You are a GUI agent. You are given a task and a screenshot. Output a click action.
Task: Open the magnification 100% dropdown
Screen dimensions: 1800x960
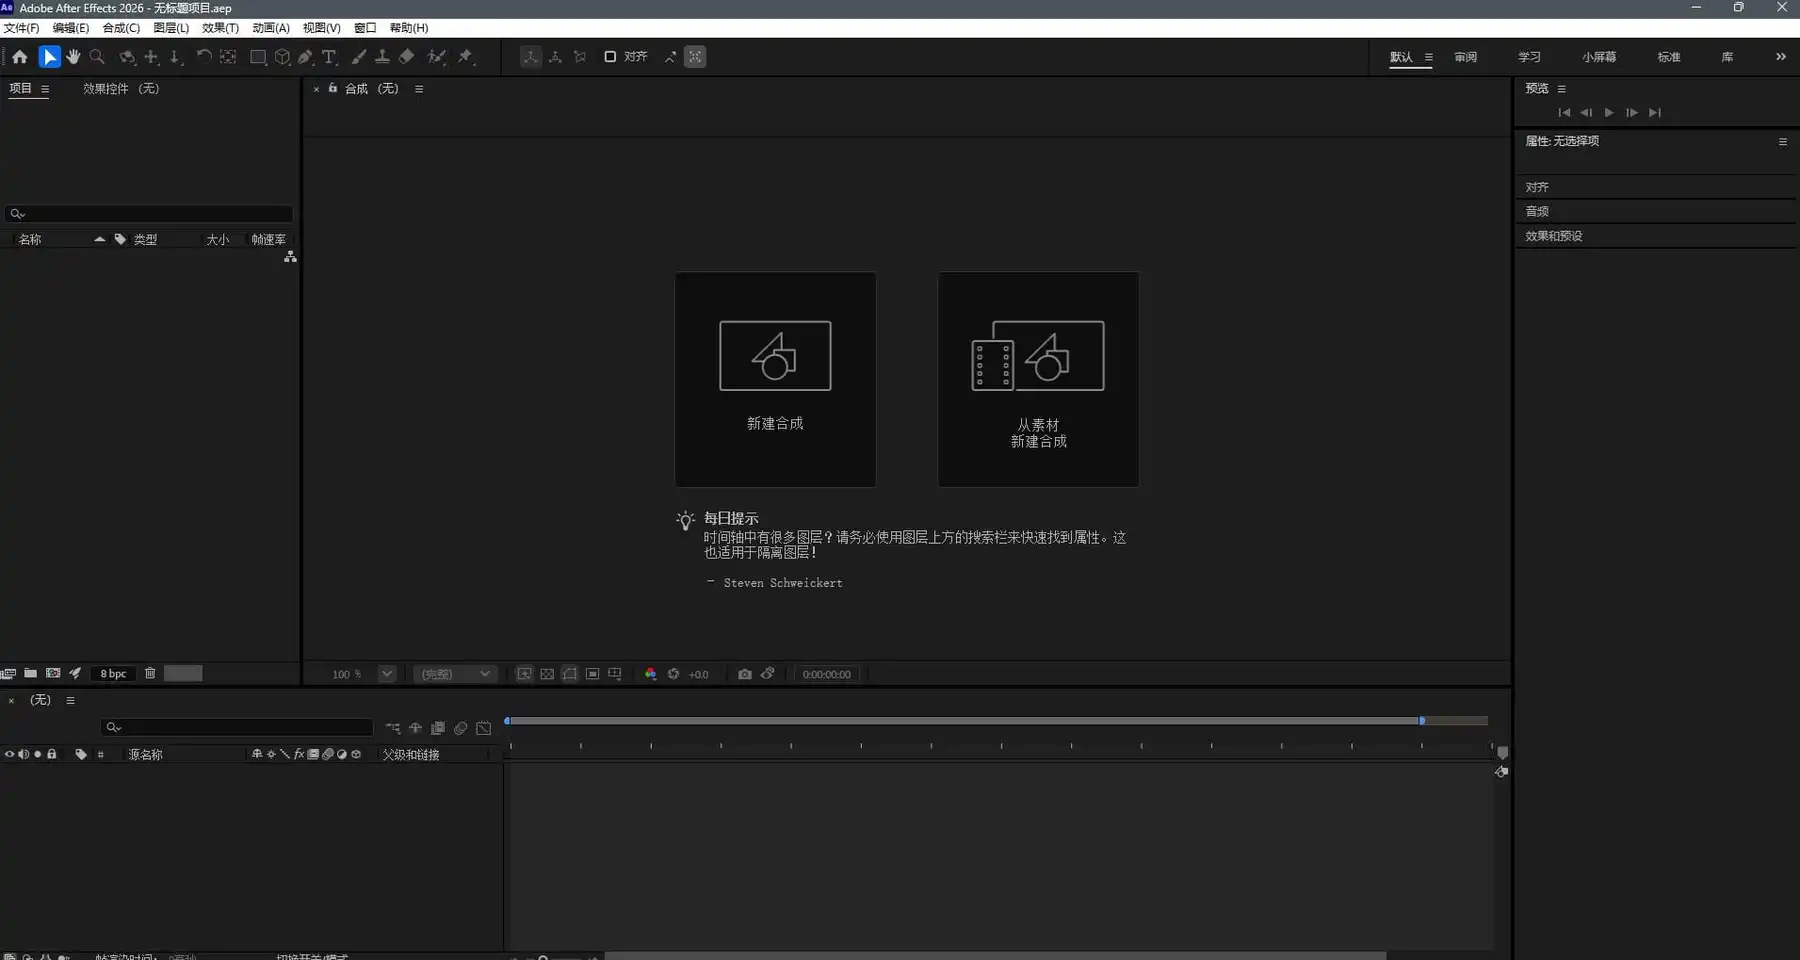[x=387, y=674]
